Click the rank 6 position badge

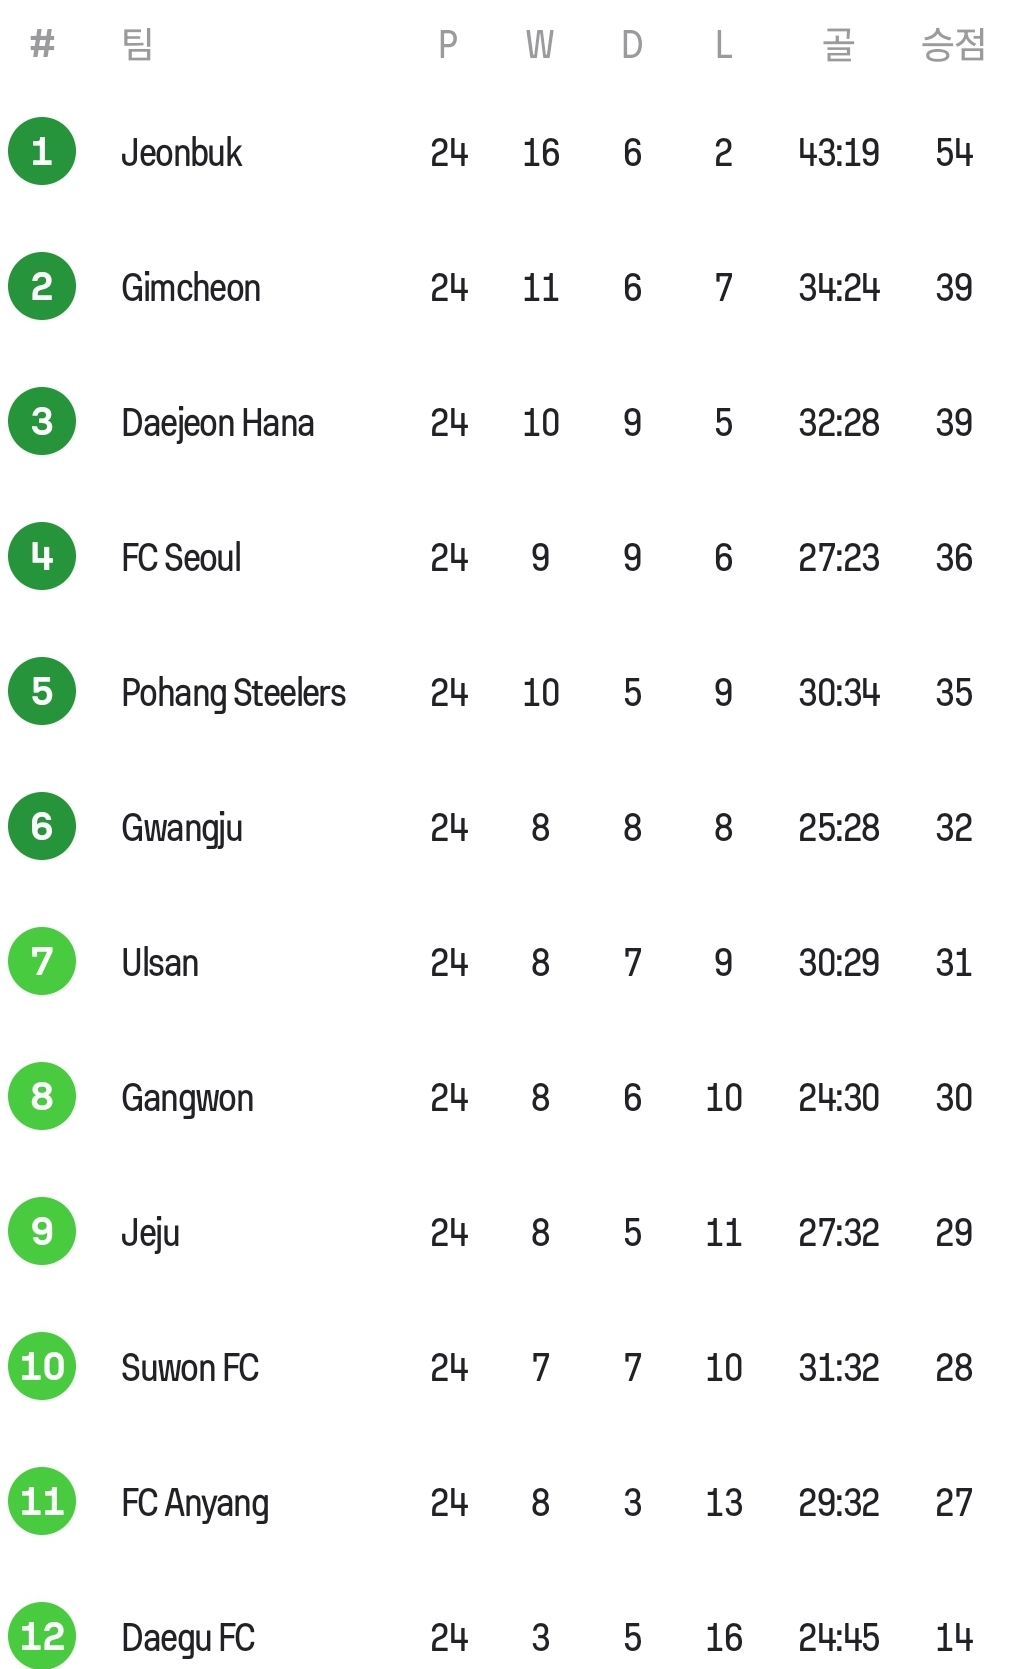[42, 826]
